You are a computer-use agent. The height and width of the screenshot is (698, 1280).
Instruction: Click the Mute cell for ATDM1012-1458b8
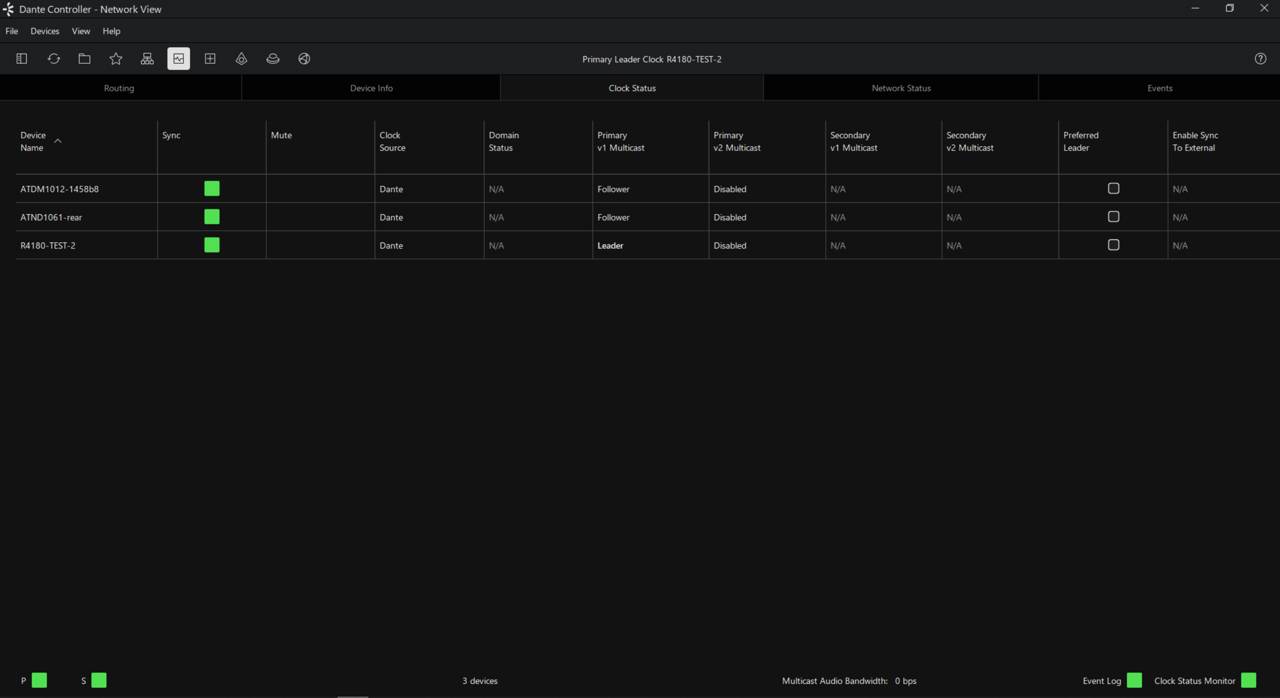(320, 189)
